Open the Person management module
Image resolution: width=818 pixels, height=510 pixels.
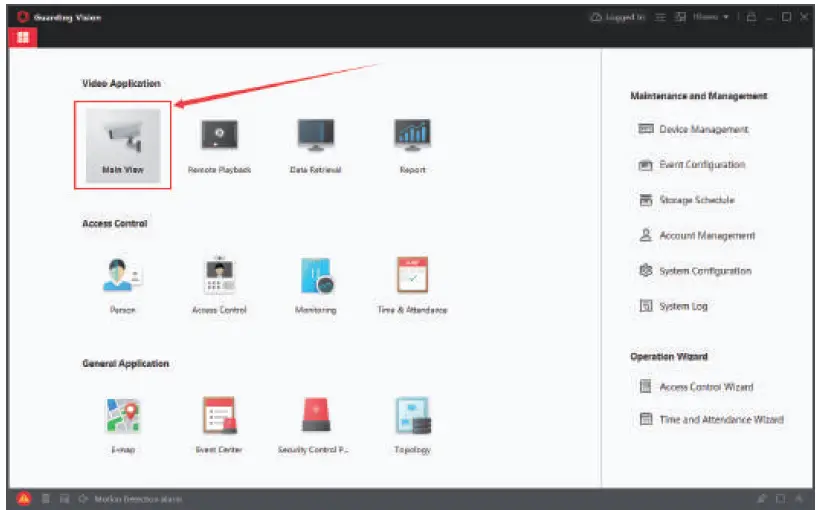123,285
